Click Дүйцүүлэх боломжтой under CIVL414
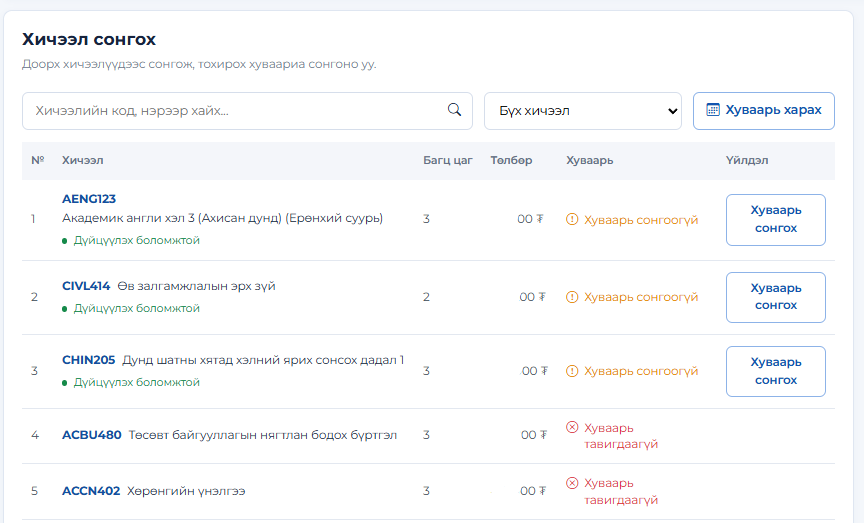 coord(137,308)
